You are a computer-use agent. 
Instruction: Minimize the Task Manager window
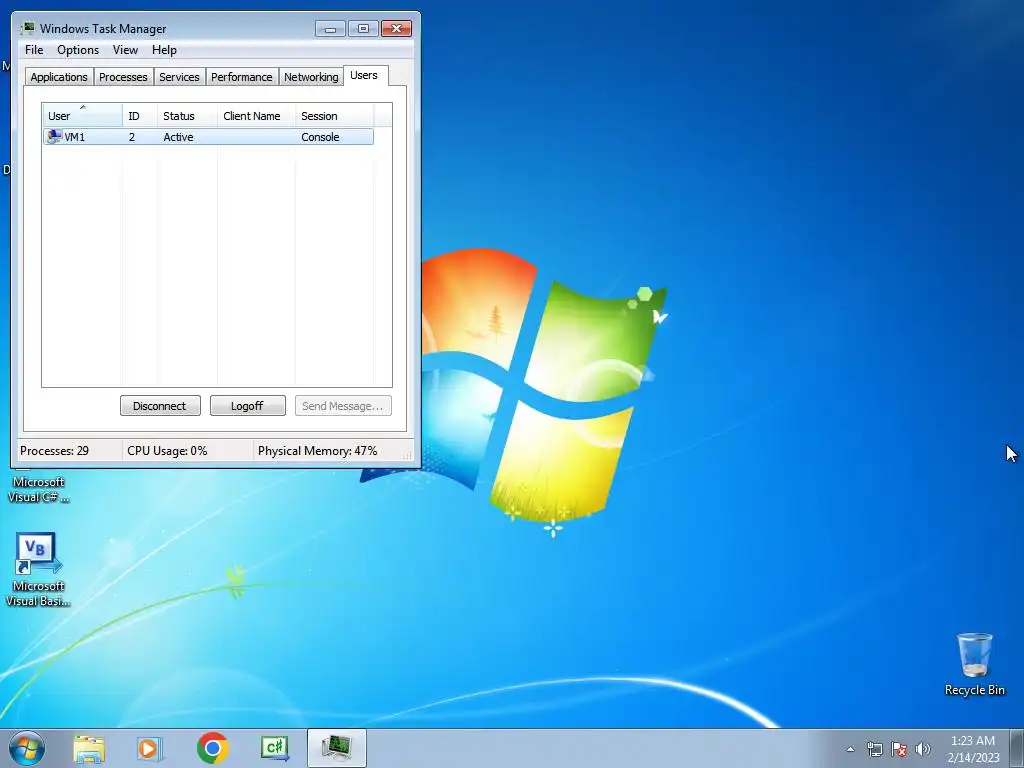click(x=330, y=29)
